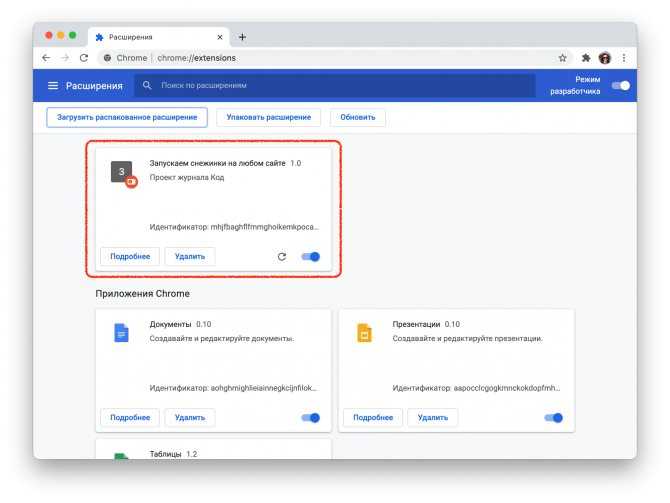Image resolution: width=670 pixels, height=503 pixels.
Task: Open a new tab with plus button
Action: click(x=242, y=37)
